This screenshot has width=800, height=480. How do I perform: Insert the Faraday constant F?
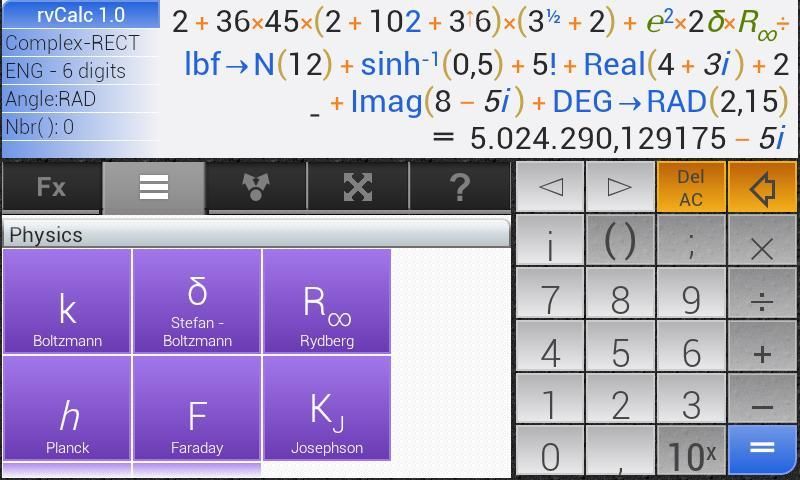[197, 409]
